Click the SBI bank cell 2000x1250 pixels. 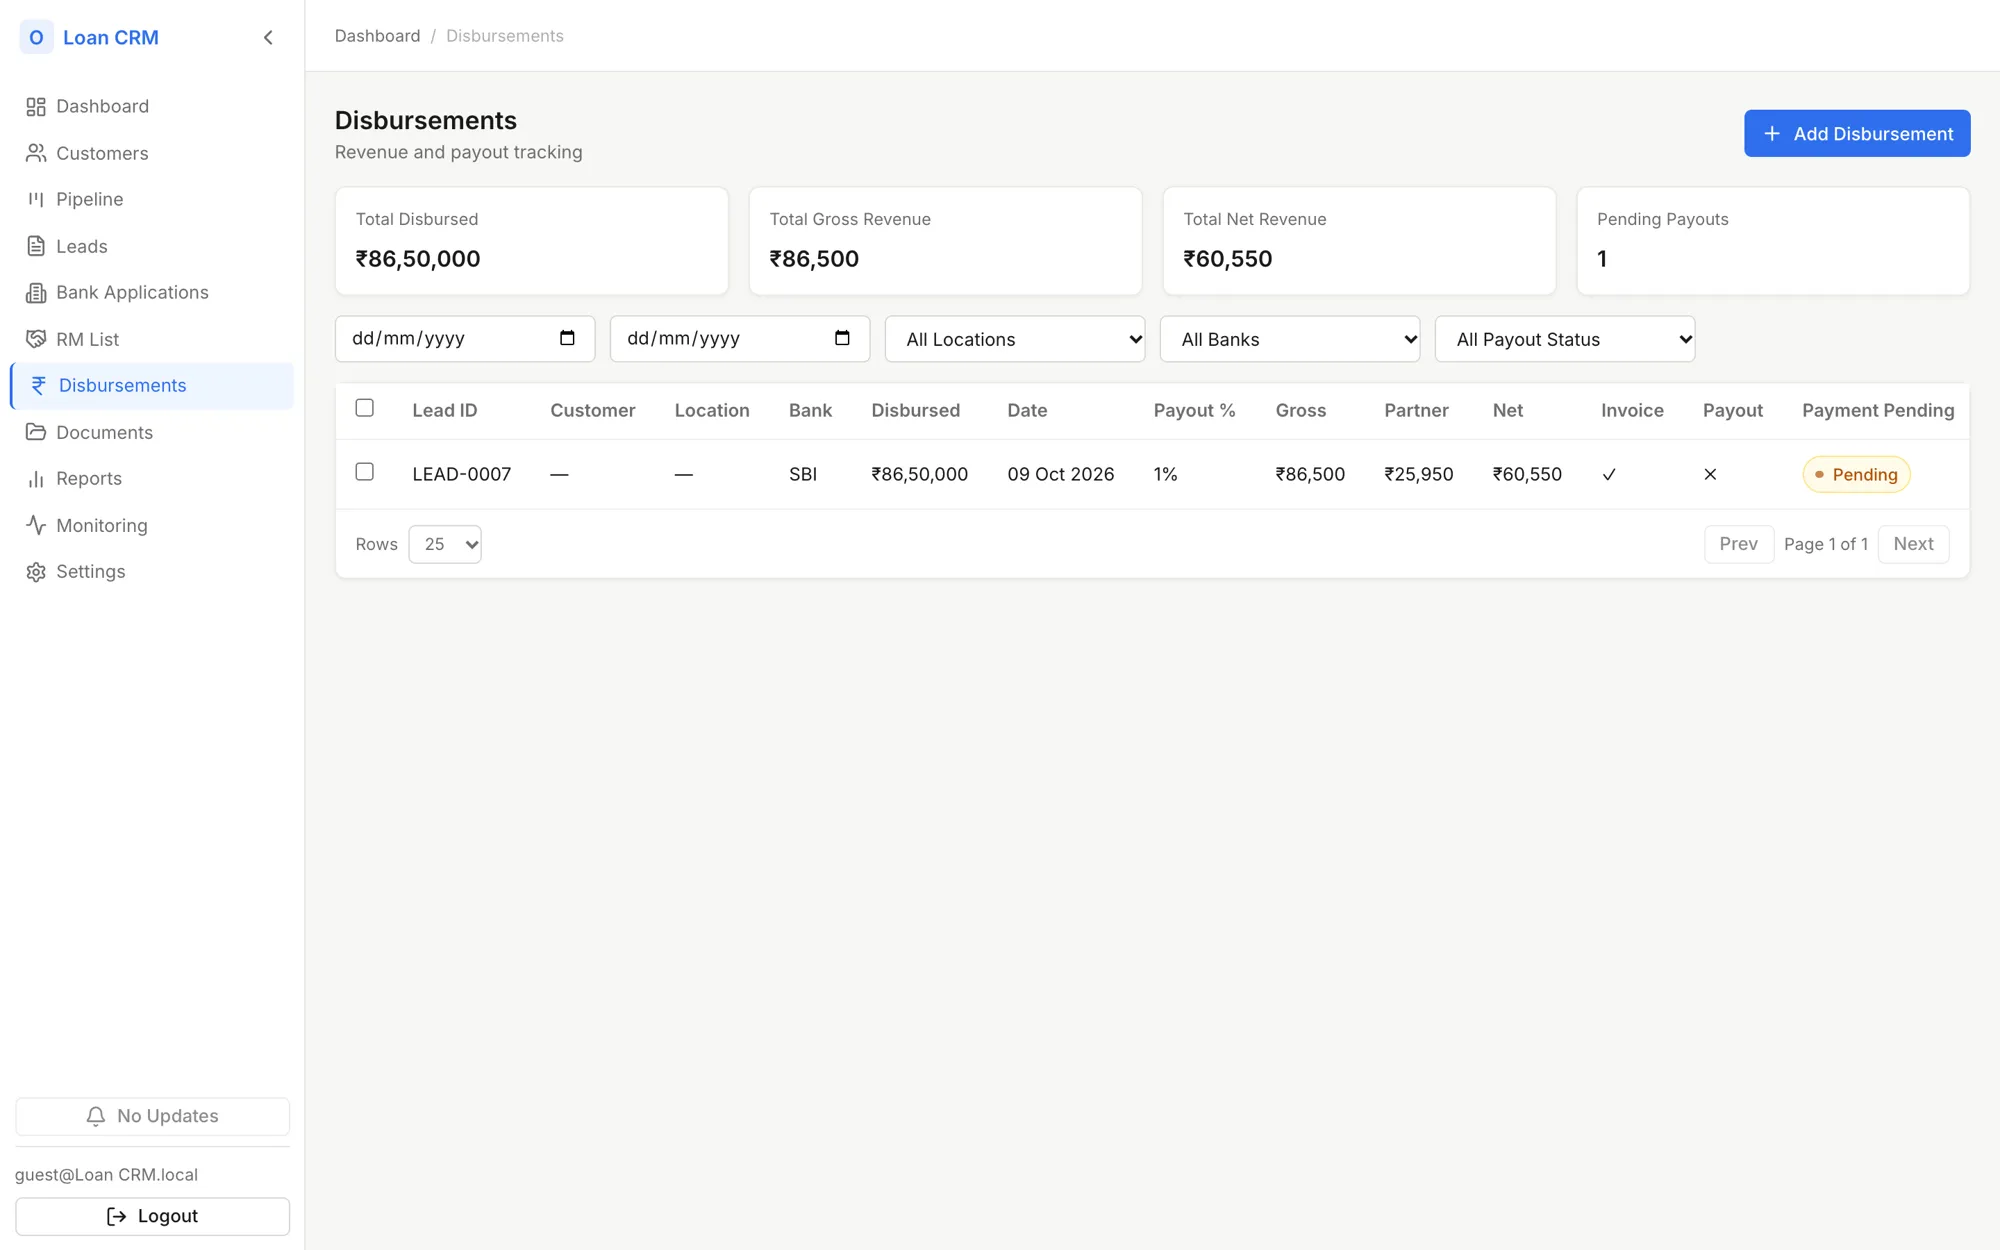[803, 474]
